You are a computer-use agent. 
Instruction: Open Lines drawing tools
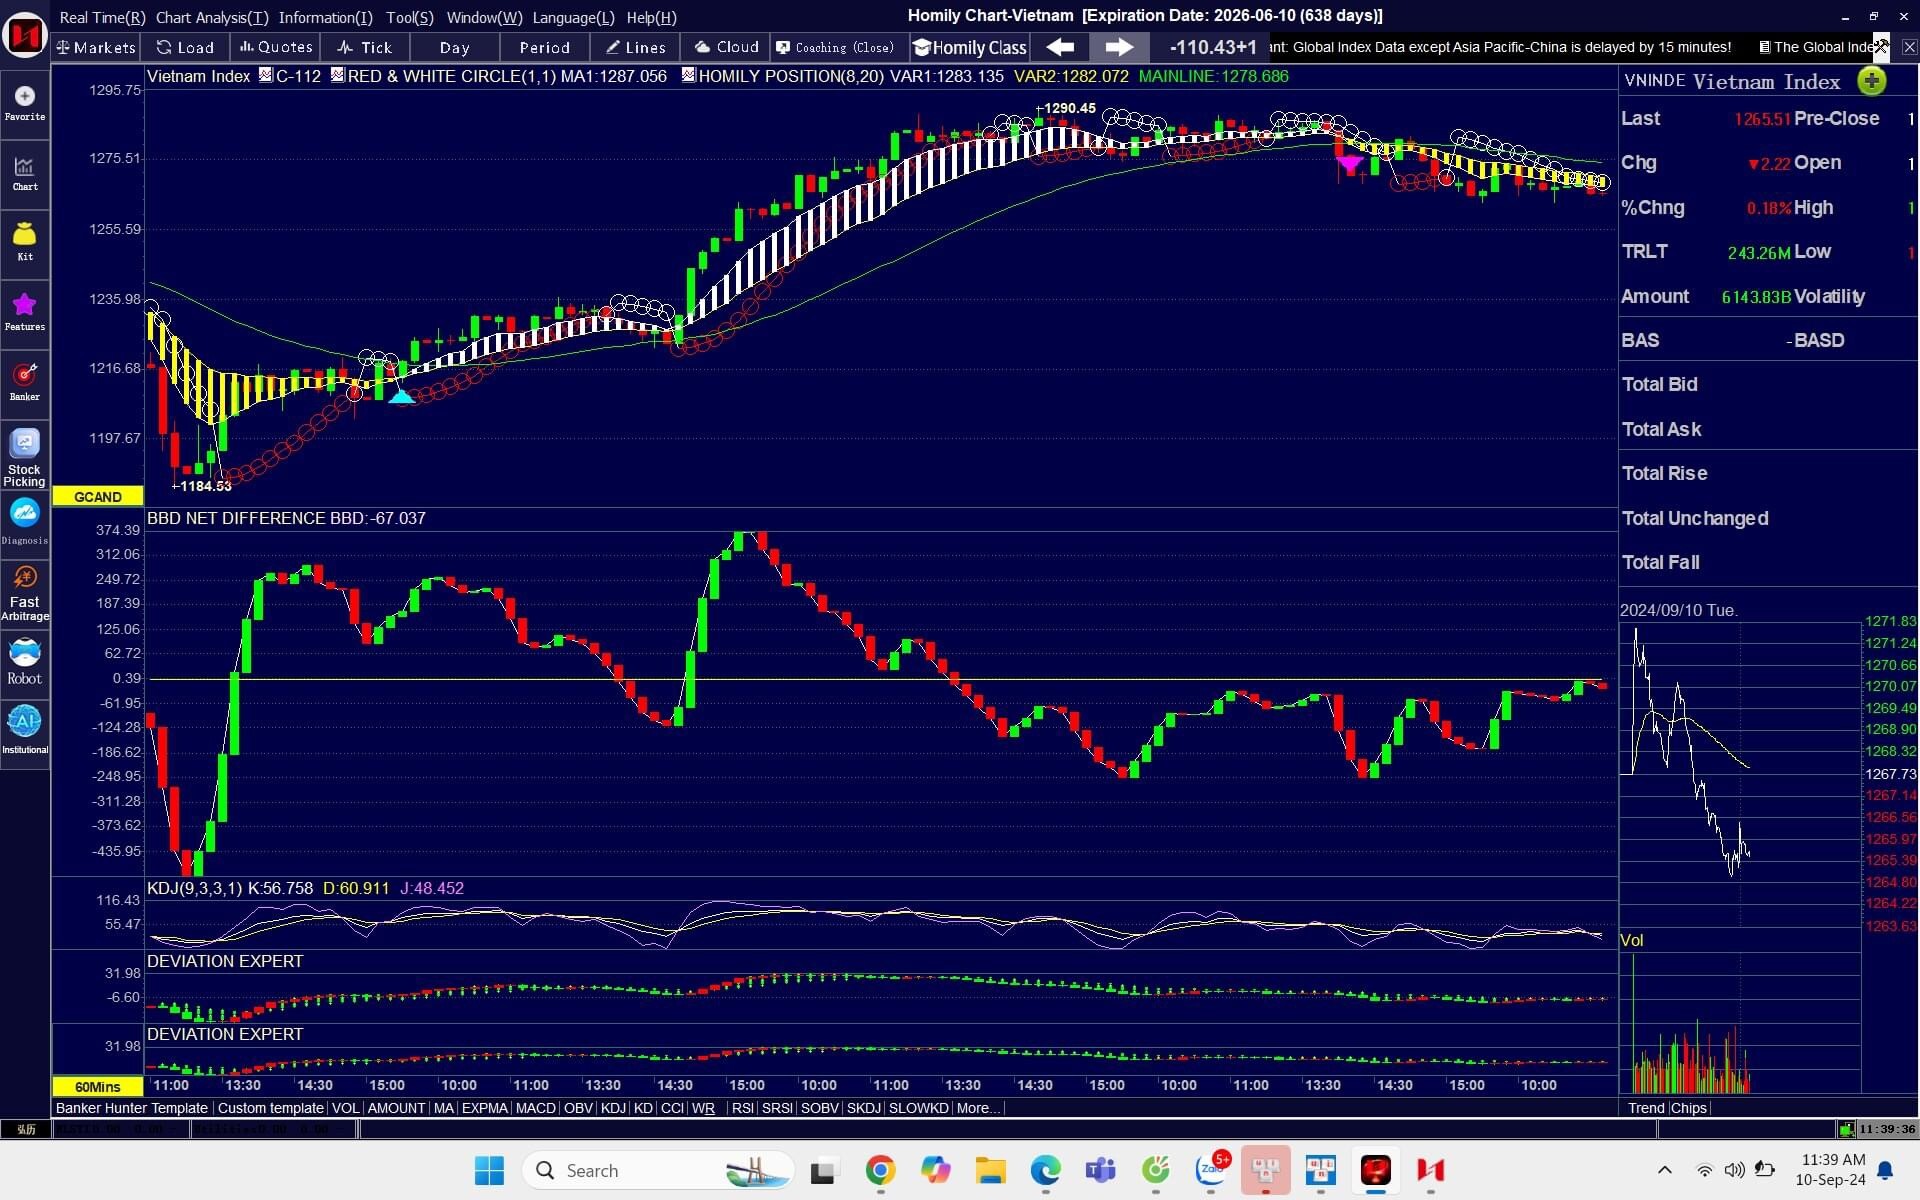click(x=635, y=47)
